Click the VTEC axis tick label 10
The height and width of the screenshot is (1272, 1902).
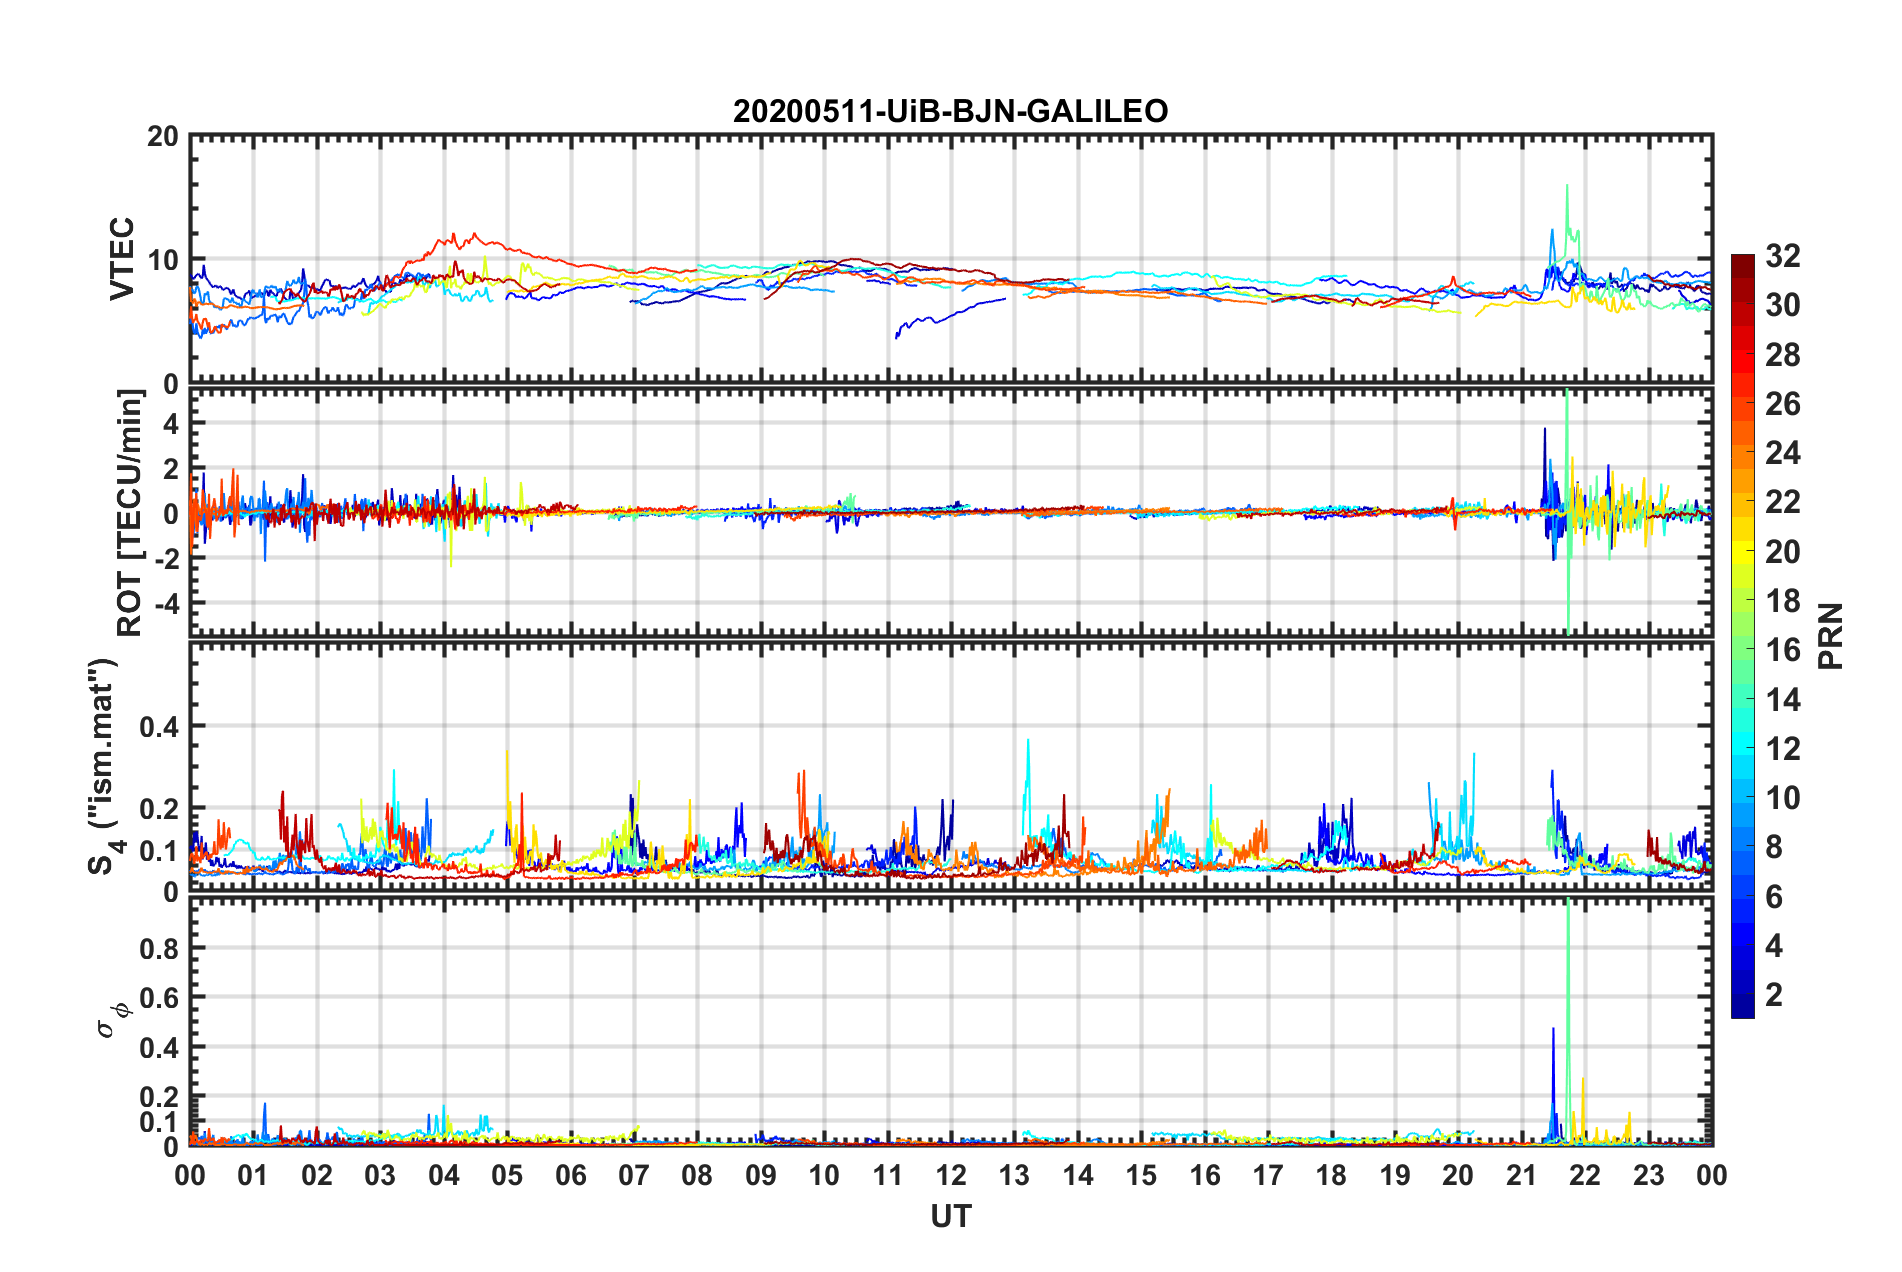point(162,261)
